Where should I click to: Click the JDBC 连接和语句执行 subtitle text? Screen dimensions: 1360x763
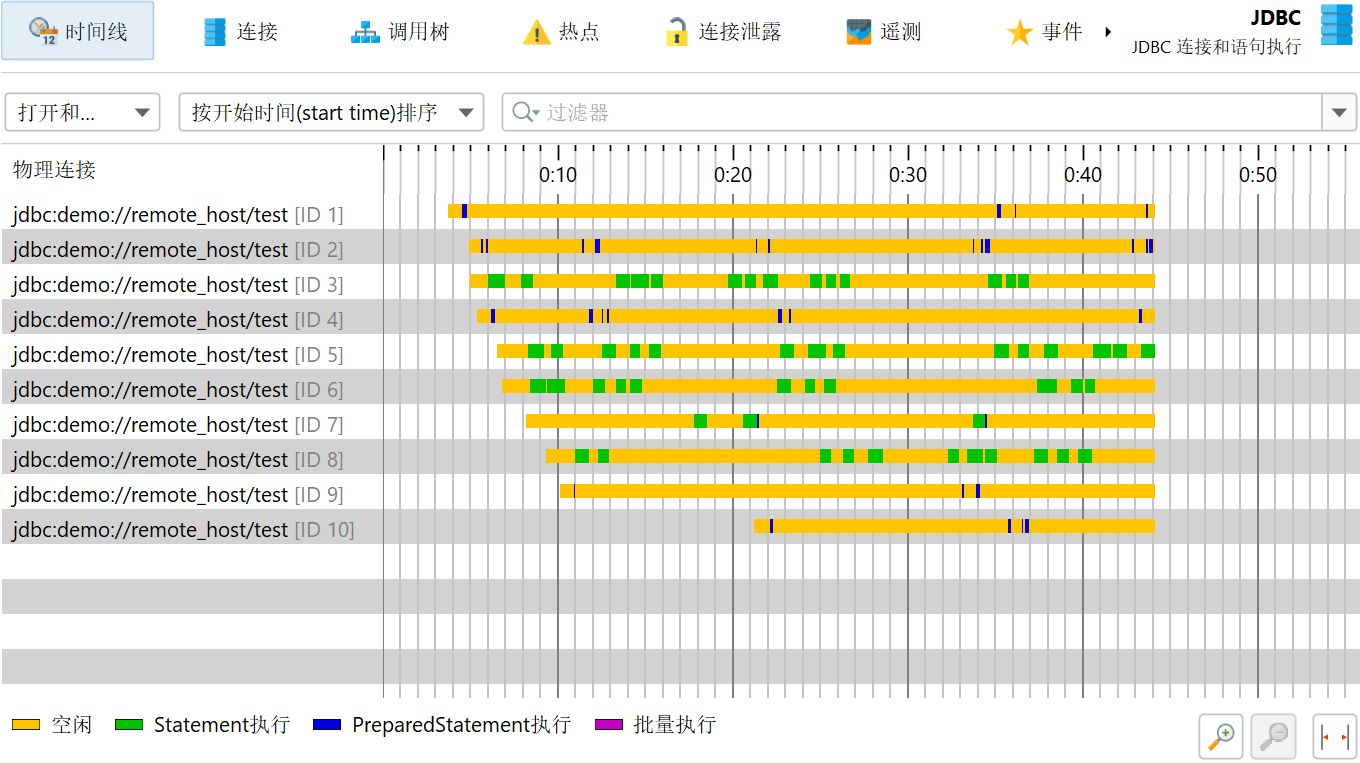pyautogui.click(x=1216, y=47)
